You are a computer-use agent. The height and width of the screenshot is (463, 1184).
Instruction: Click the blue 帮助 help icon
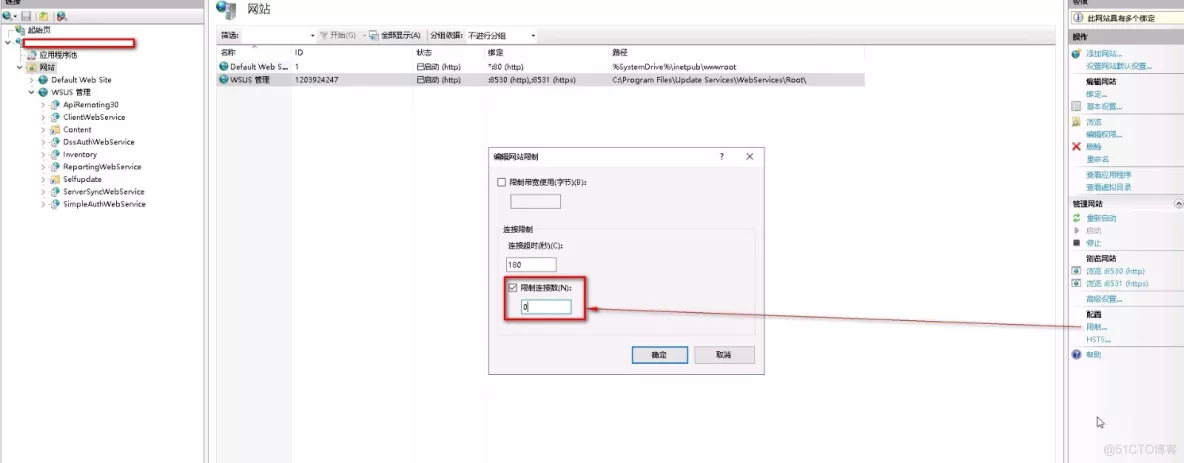coord(1077,354)
